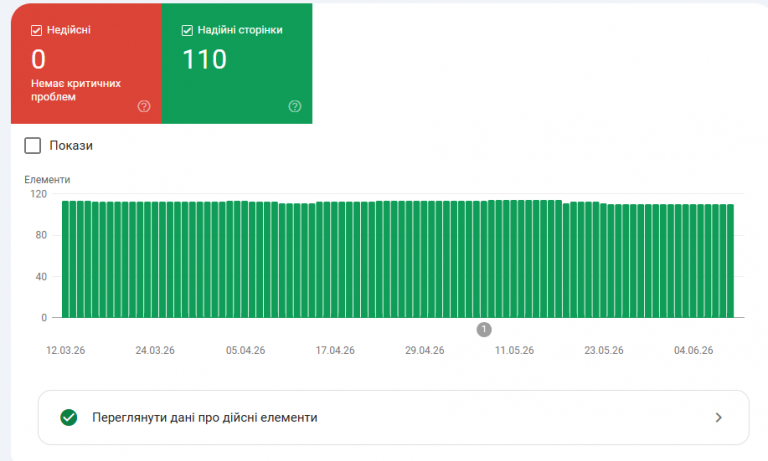Click the 04.06.26 date label
This screenshot has height=461, width=768.
[694, 350]
